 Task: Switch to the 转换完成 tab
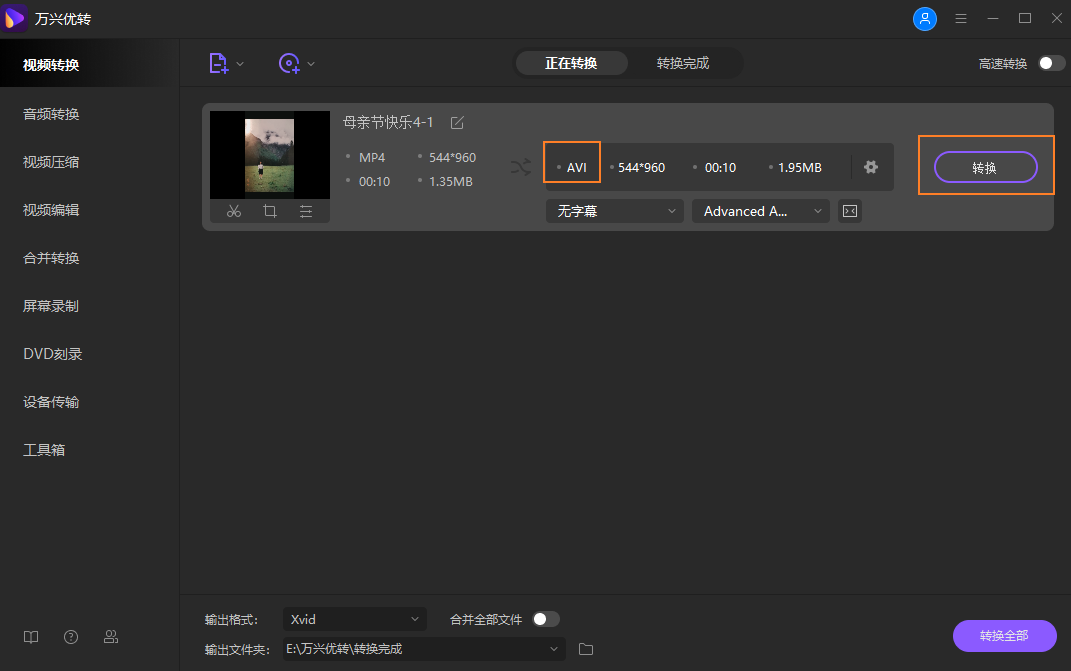pos(684,62)
